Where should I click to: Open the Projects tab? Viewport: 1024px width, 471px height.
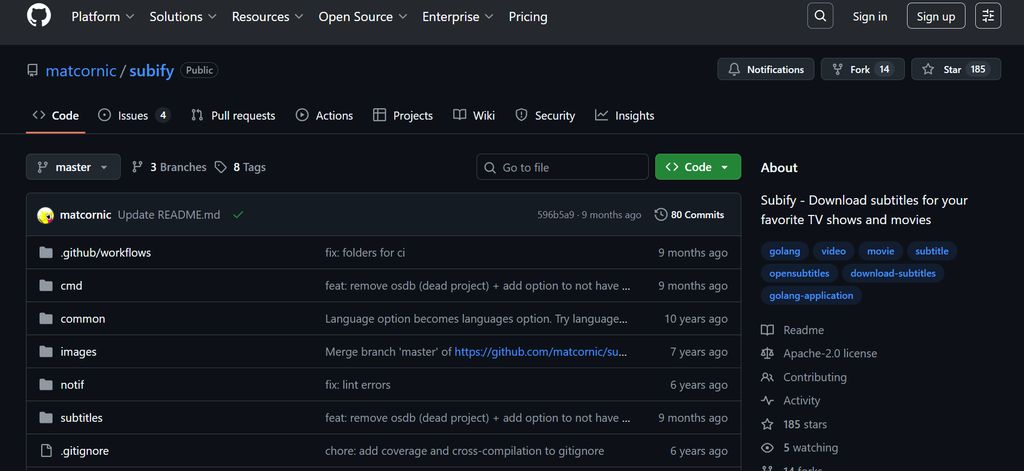click(x=403, y=116)
